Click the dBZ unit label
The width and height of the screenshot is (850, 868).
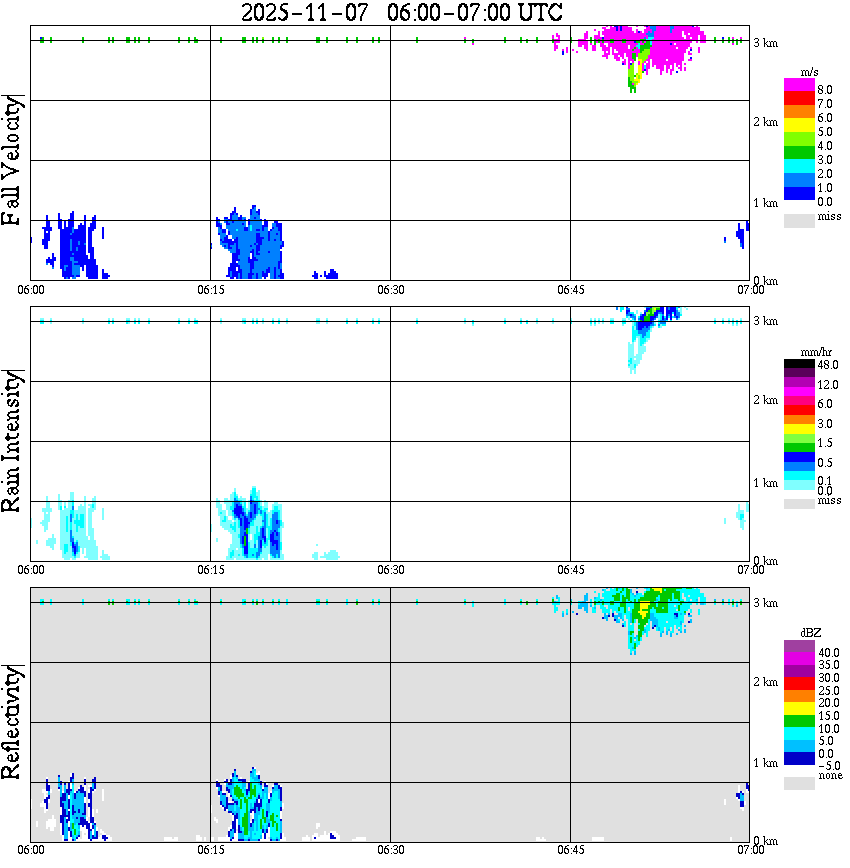click(811, 632)
